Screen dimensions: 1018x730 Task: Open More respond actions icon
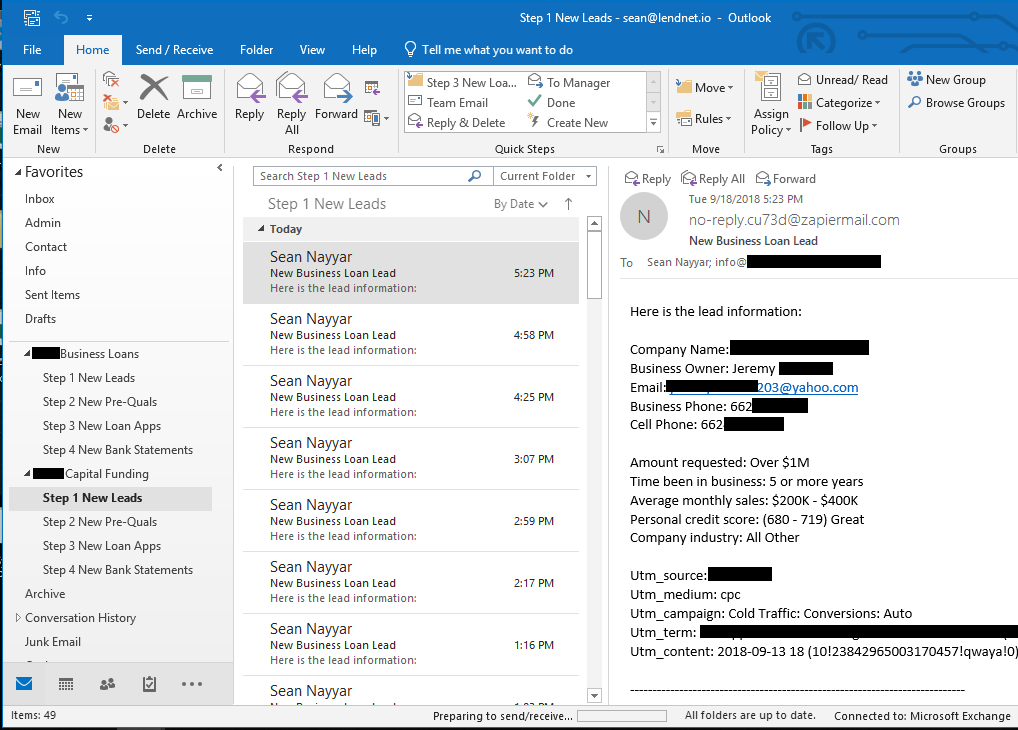[x=376, y=118]
